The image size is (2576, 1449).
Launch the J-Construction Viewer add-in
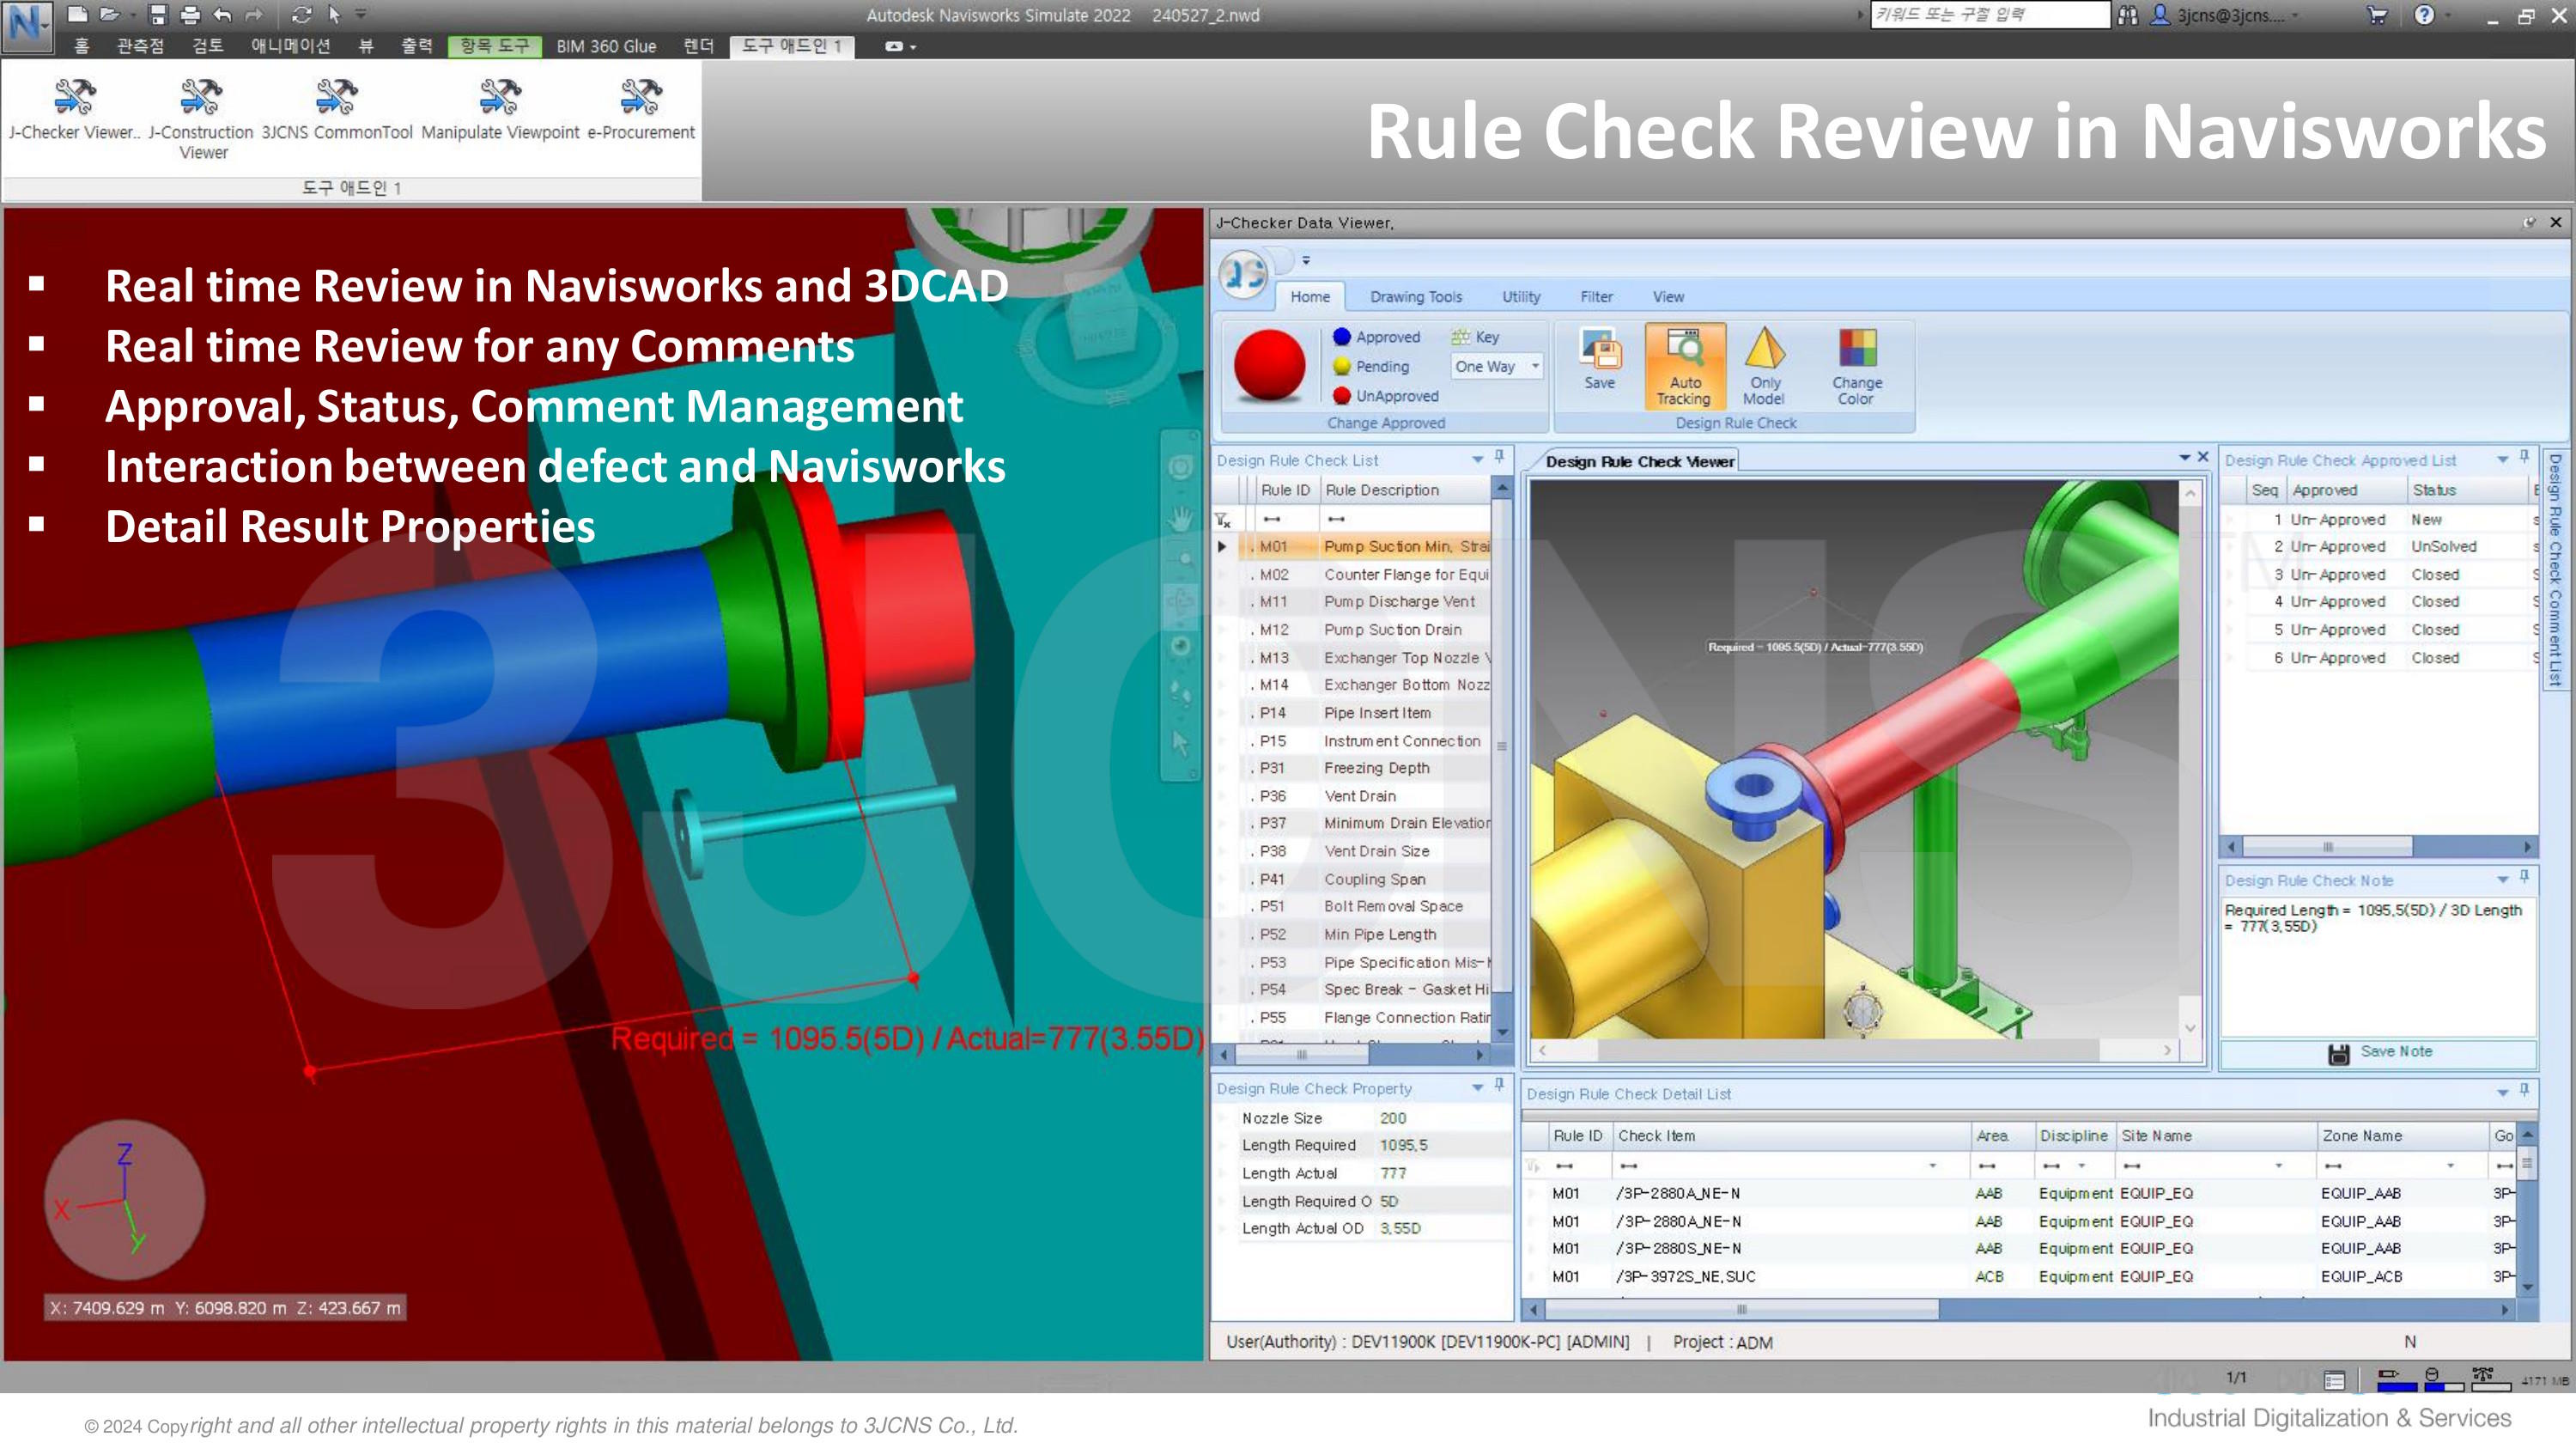201,118
